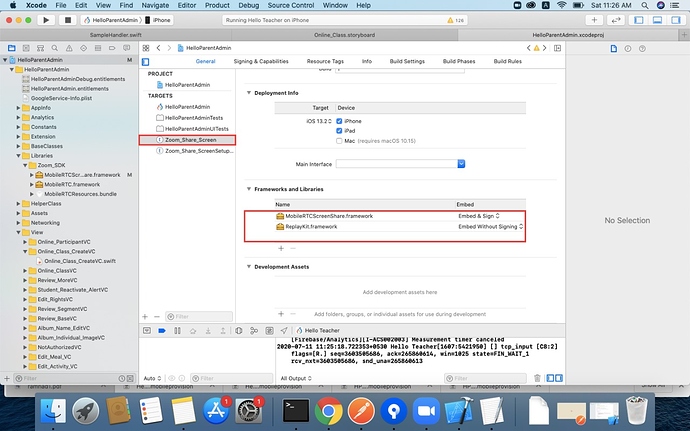
Task: Open the History inspector clock icon
Action: point(628,48)
